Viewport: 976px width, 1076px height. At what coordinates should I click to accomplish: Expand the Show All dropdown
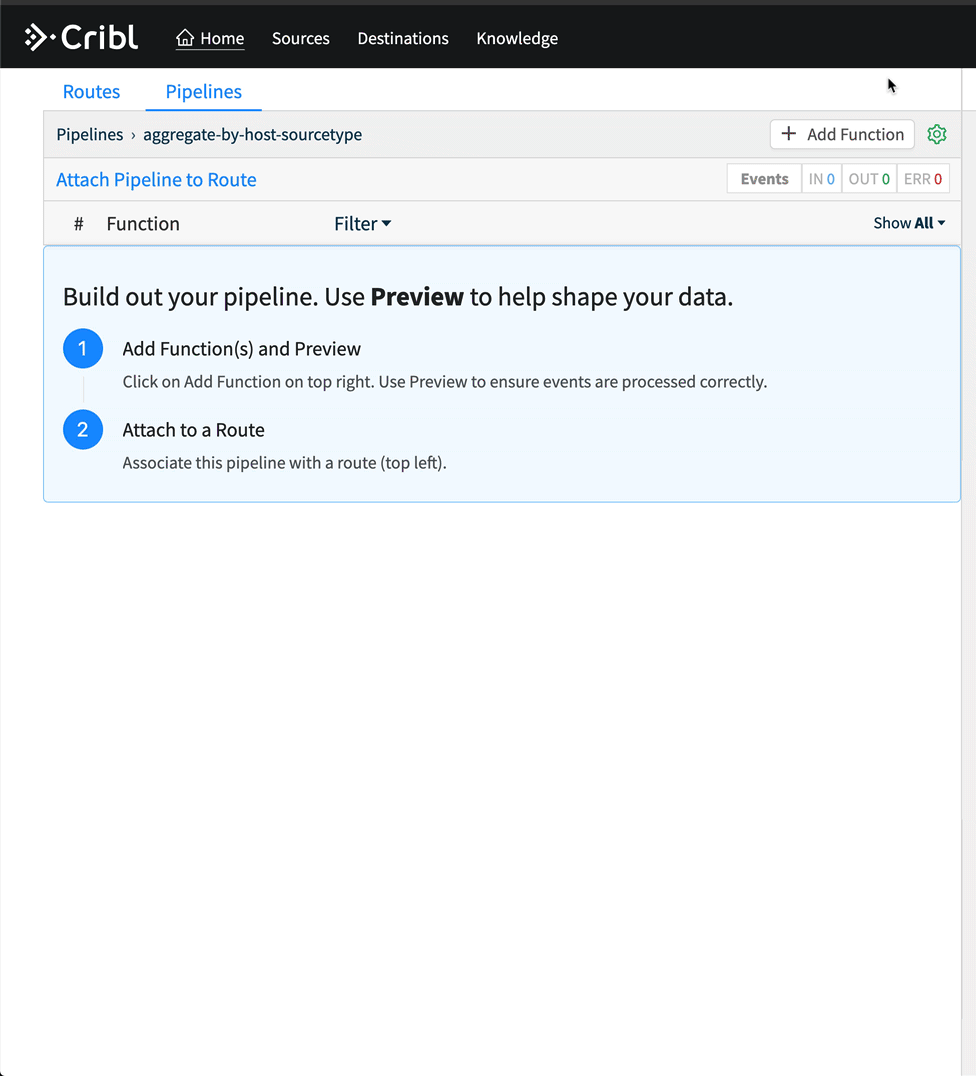[908, 223]
